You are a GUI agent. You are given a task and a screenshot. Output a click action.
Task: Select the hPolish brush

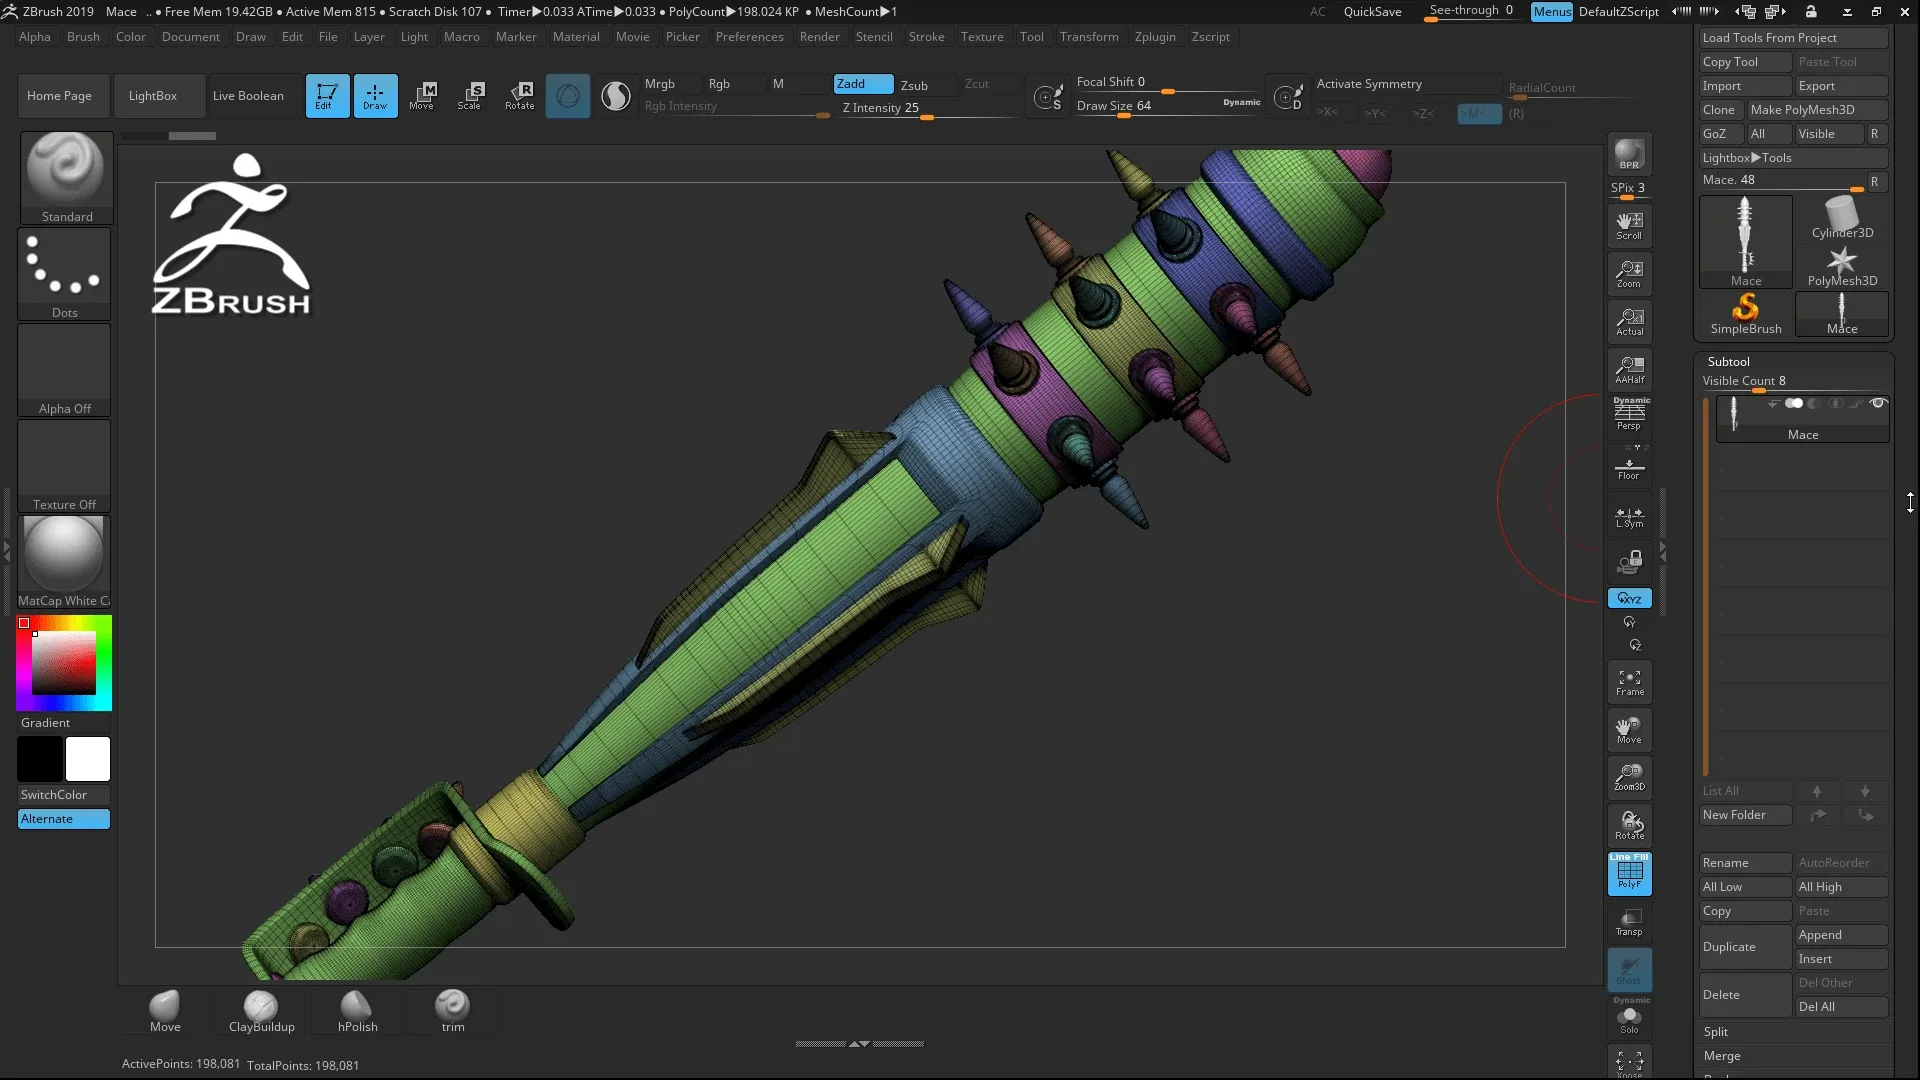click(x=357, y=1007)
